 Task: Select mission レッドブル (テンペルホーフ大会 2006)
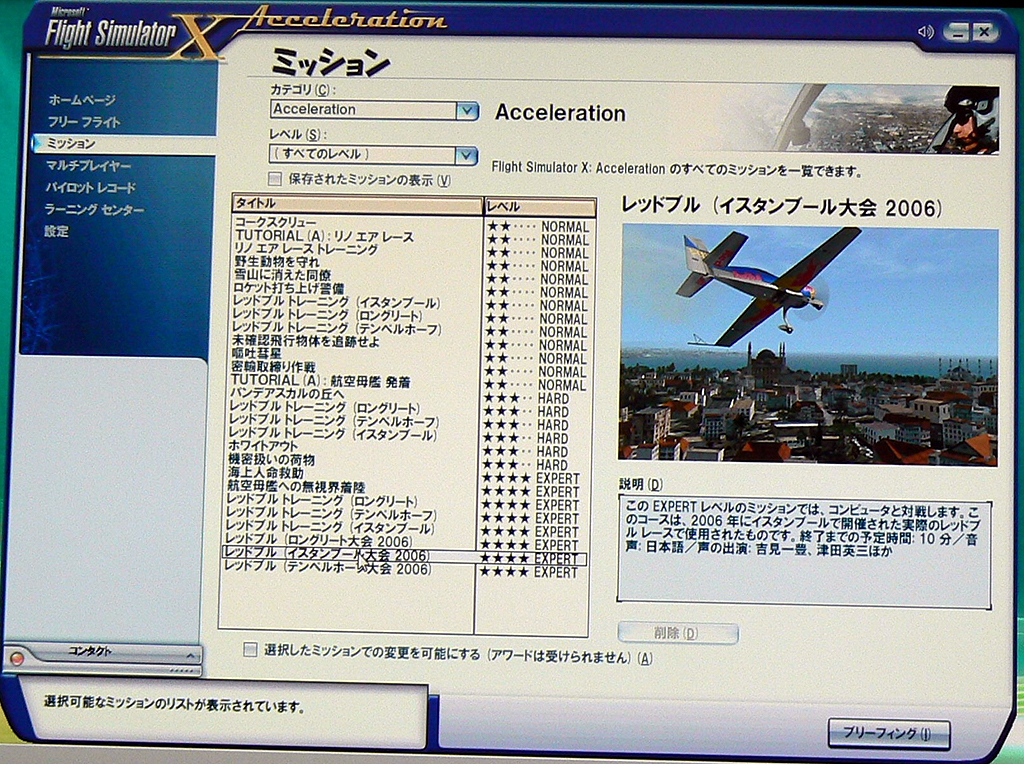click(x=328, y=568)
